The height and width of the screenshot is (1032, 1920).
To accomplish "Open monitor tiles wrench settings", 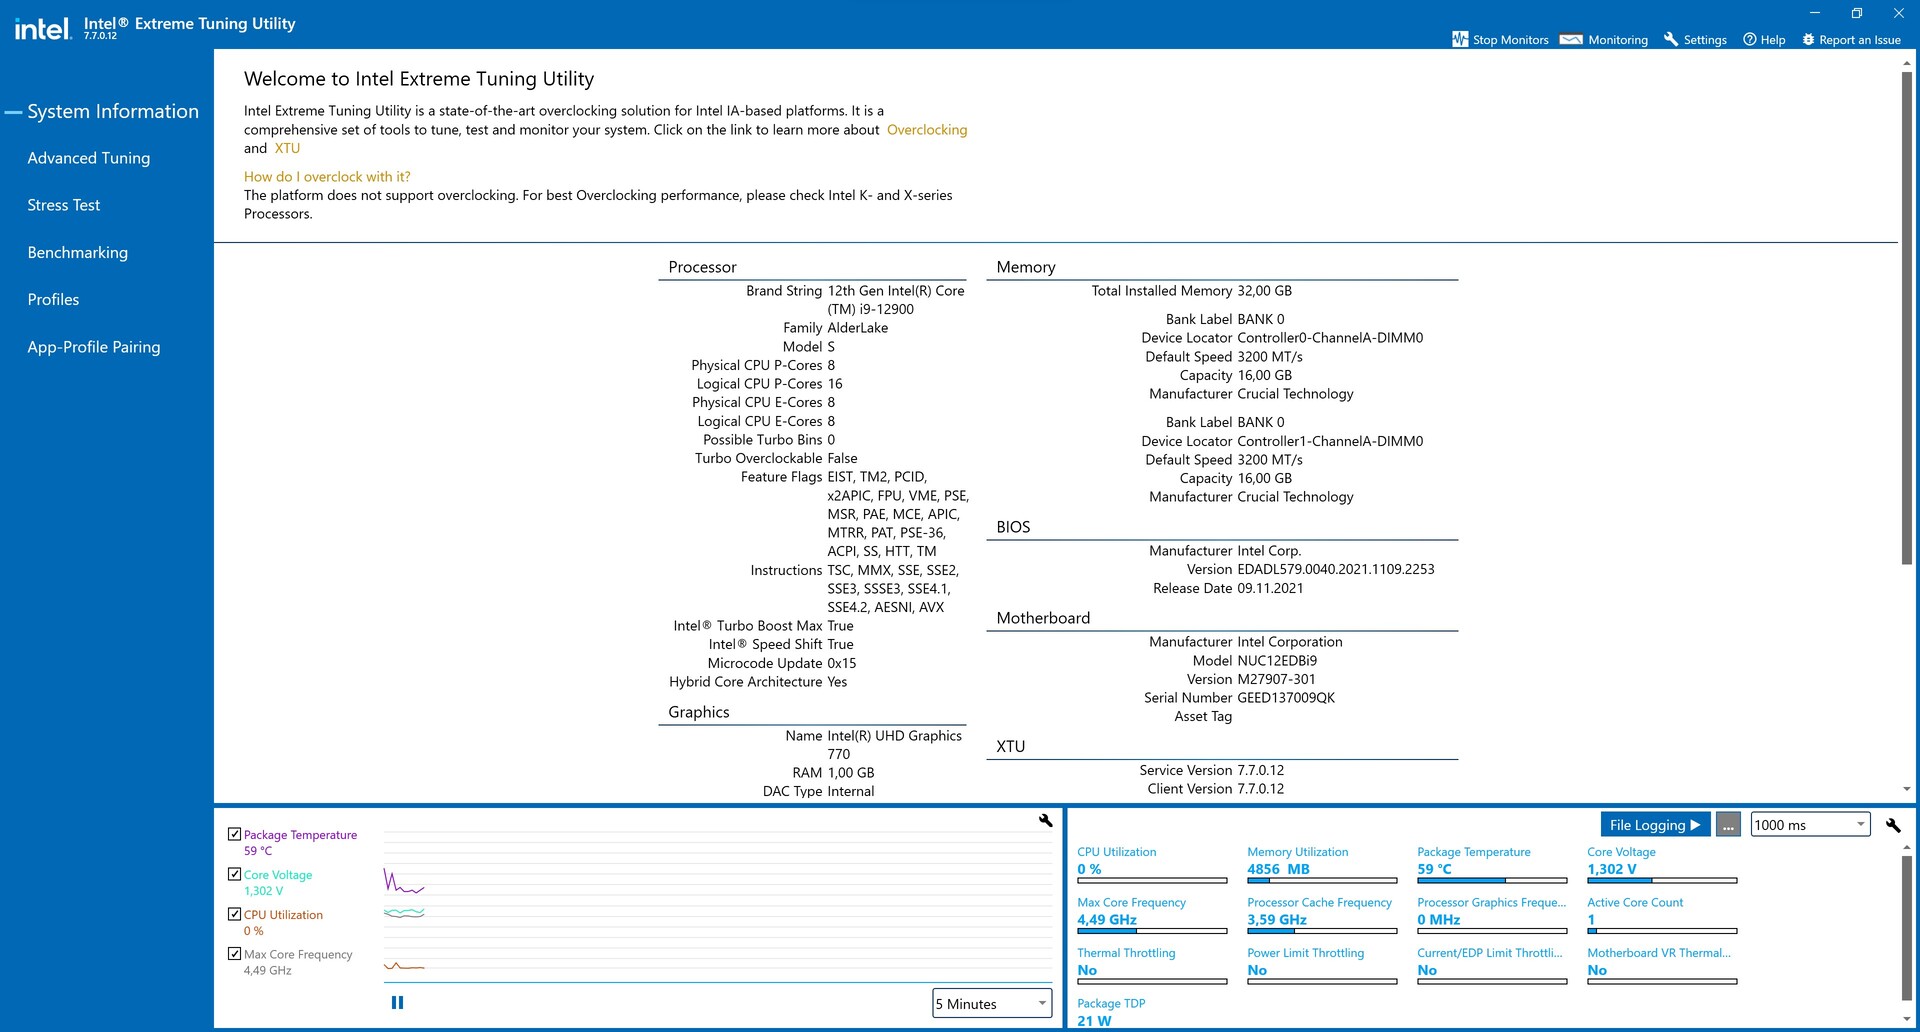I will click(x=1893, y=825).
